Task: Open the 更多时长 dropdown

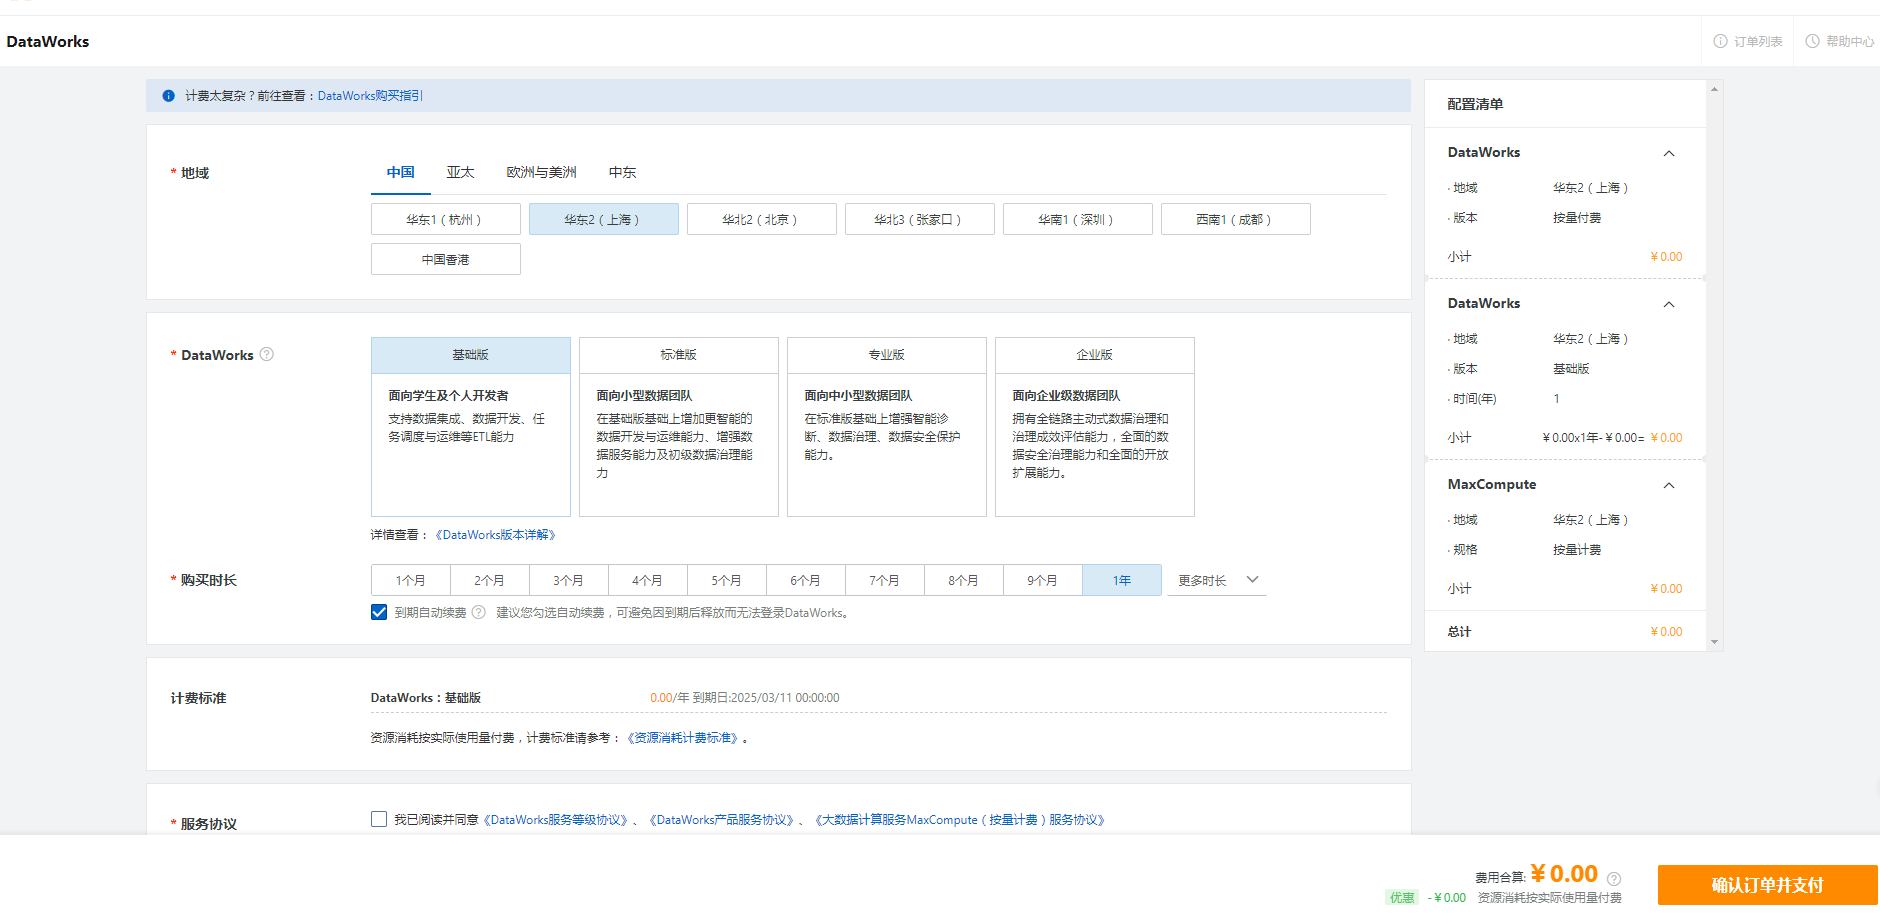Action: (x=1217, y=580)
